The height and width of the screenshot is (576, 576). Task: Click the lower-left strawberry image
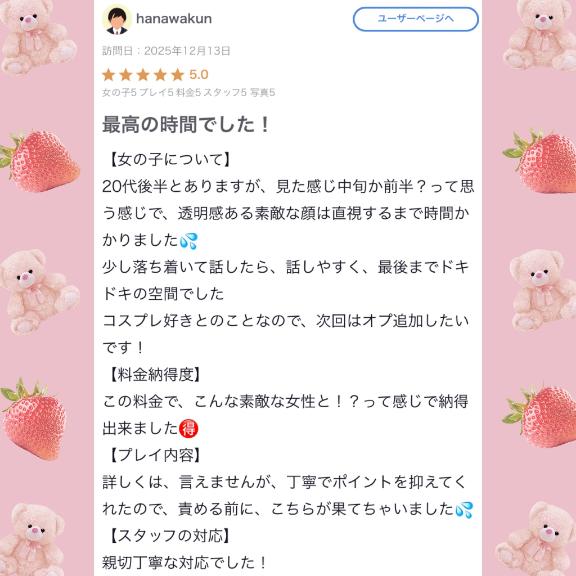[33, 420]
